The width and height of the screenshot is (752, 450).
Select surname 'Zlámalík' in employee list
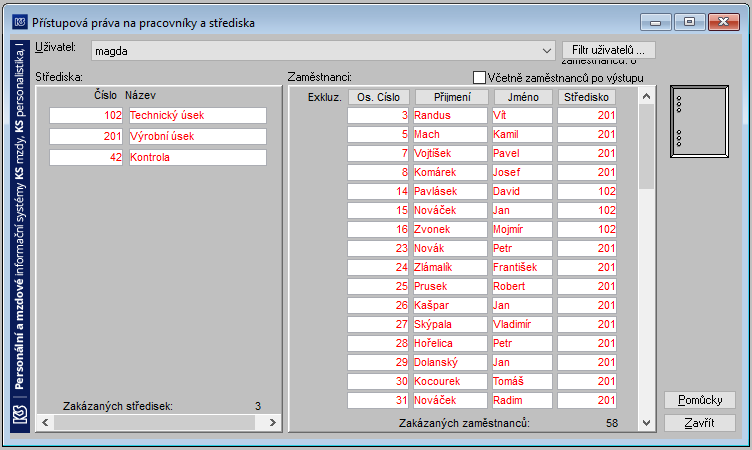[450, 267]
